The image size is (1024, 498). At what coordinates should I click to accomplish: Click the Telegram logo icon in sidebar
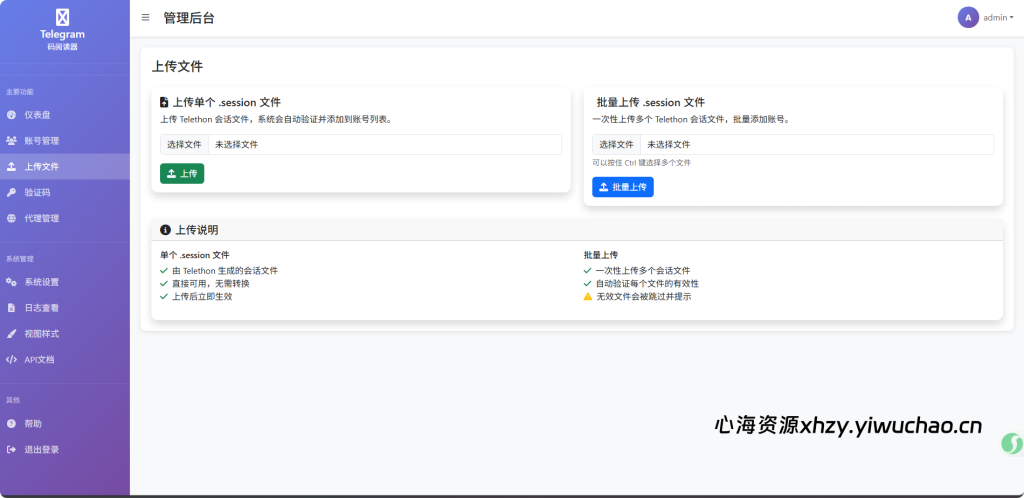pos(62,17)
